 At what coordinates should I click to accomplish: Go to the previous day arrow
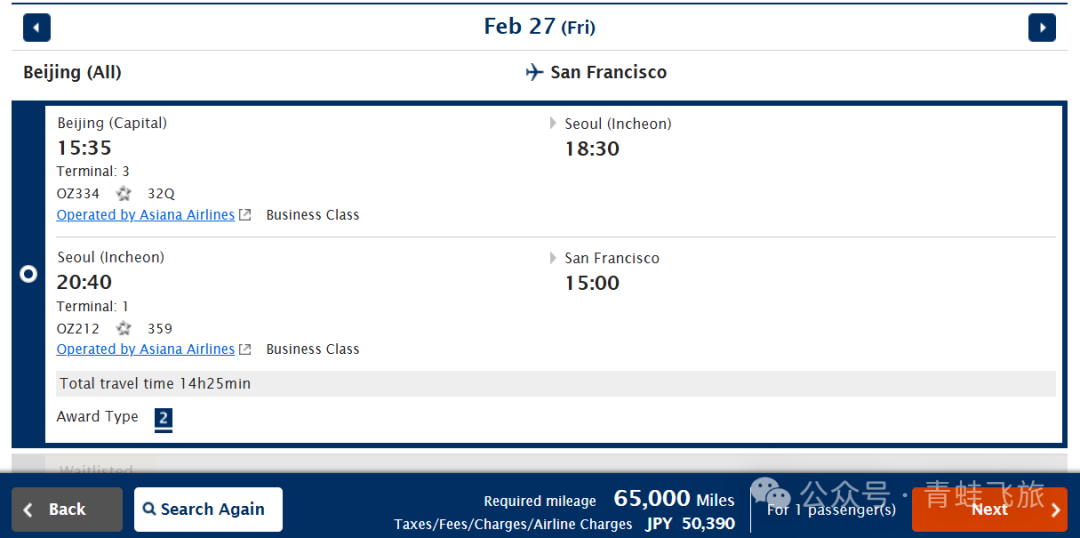click(36, 28)
